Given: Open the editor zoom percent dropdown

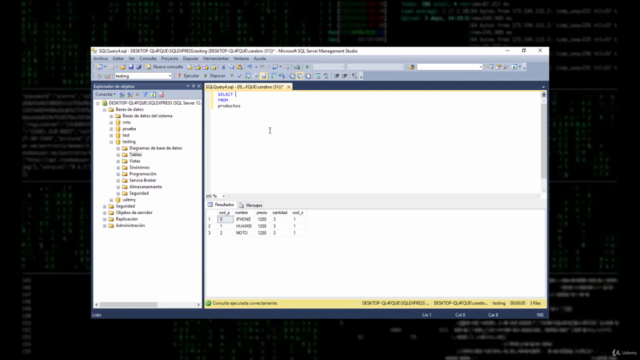Looking at the screenshot, I should point(223,196).
